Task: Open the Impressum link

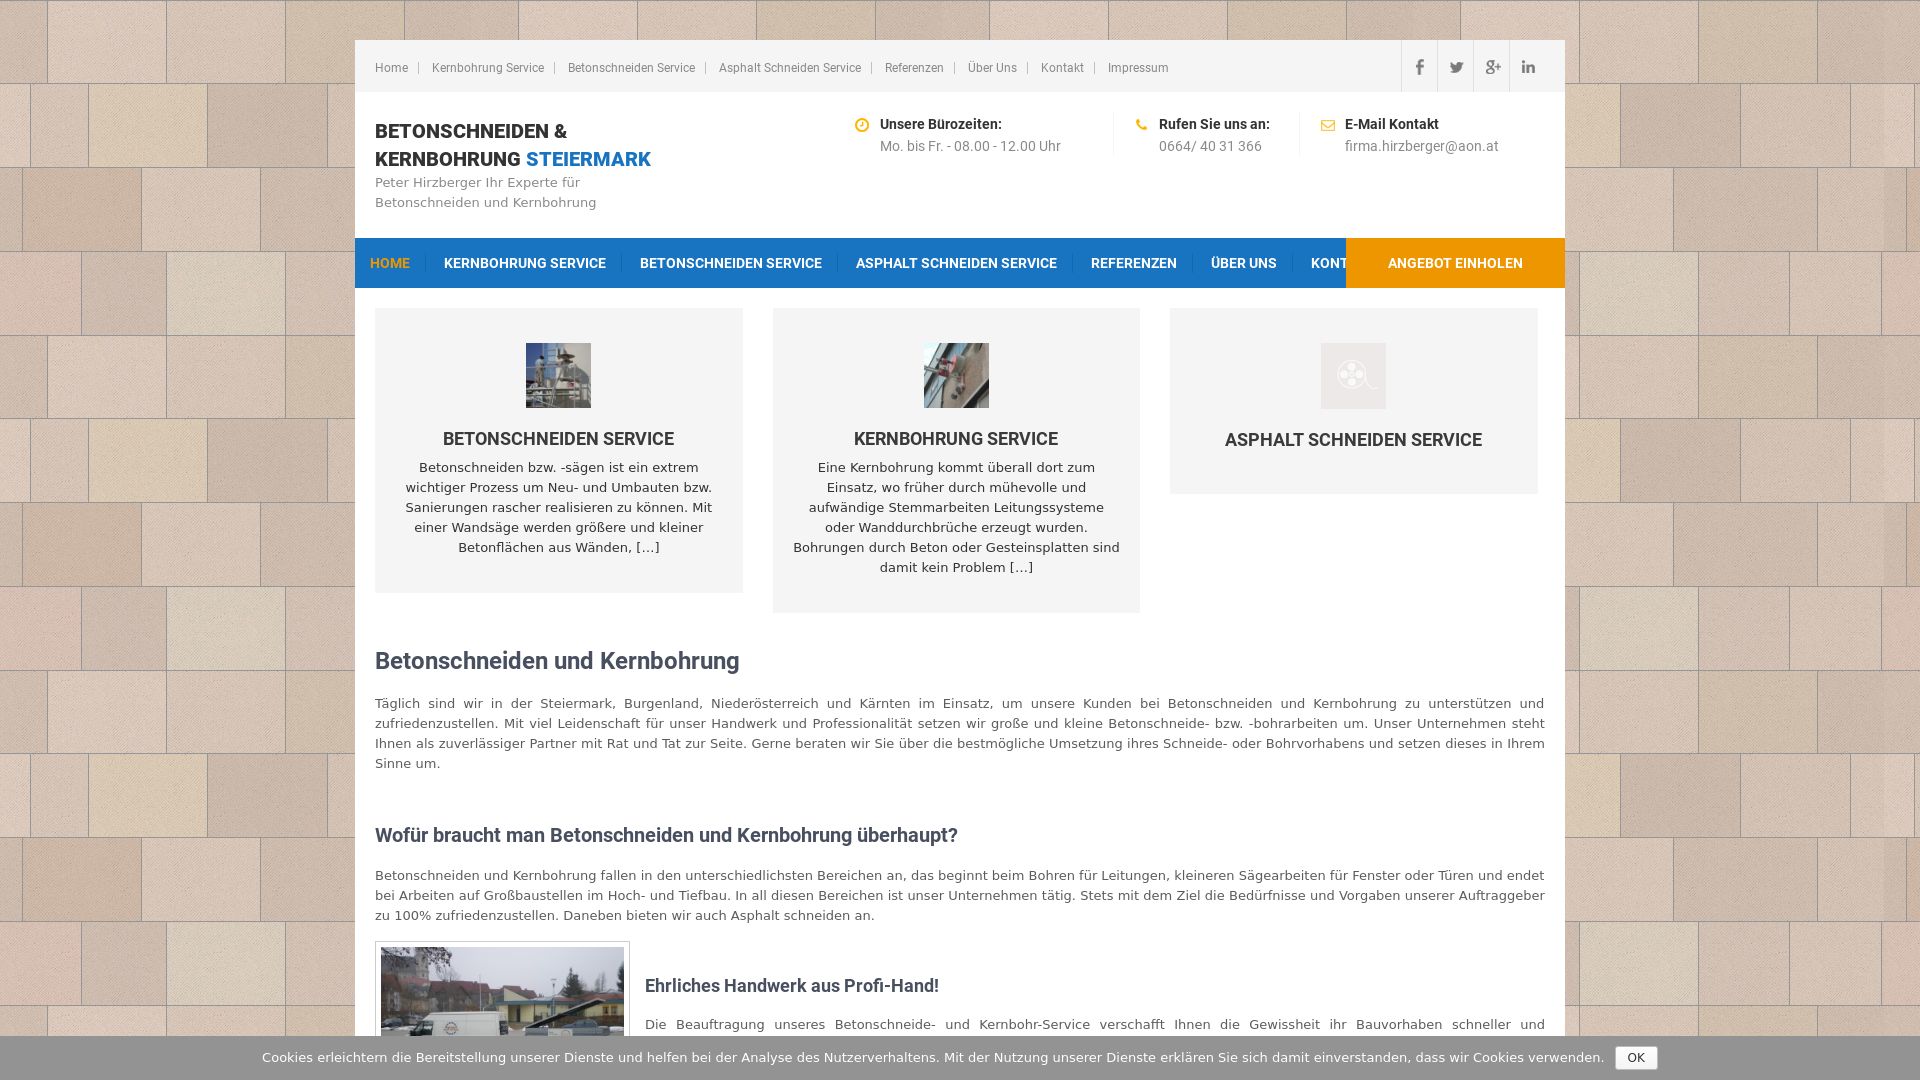Action: [x=1138, y=68]
